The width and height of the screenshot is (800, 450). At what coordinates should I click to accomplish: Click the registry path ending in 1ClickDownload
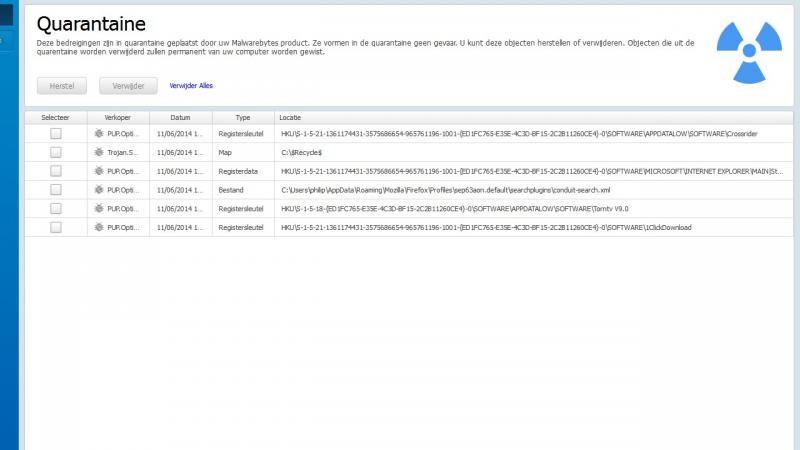(486, 227)
